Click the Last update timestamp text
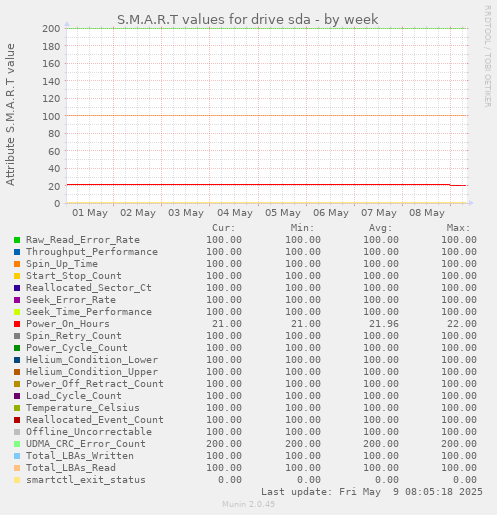 click(372, 492)
